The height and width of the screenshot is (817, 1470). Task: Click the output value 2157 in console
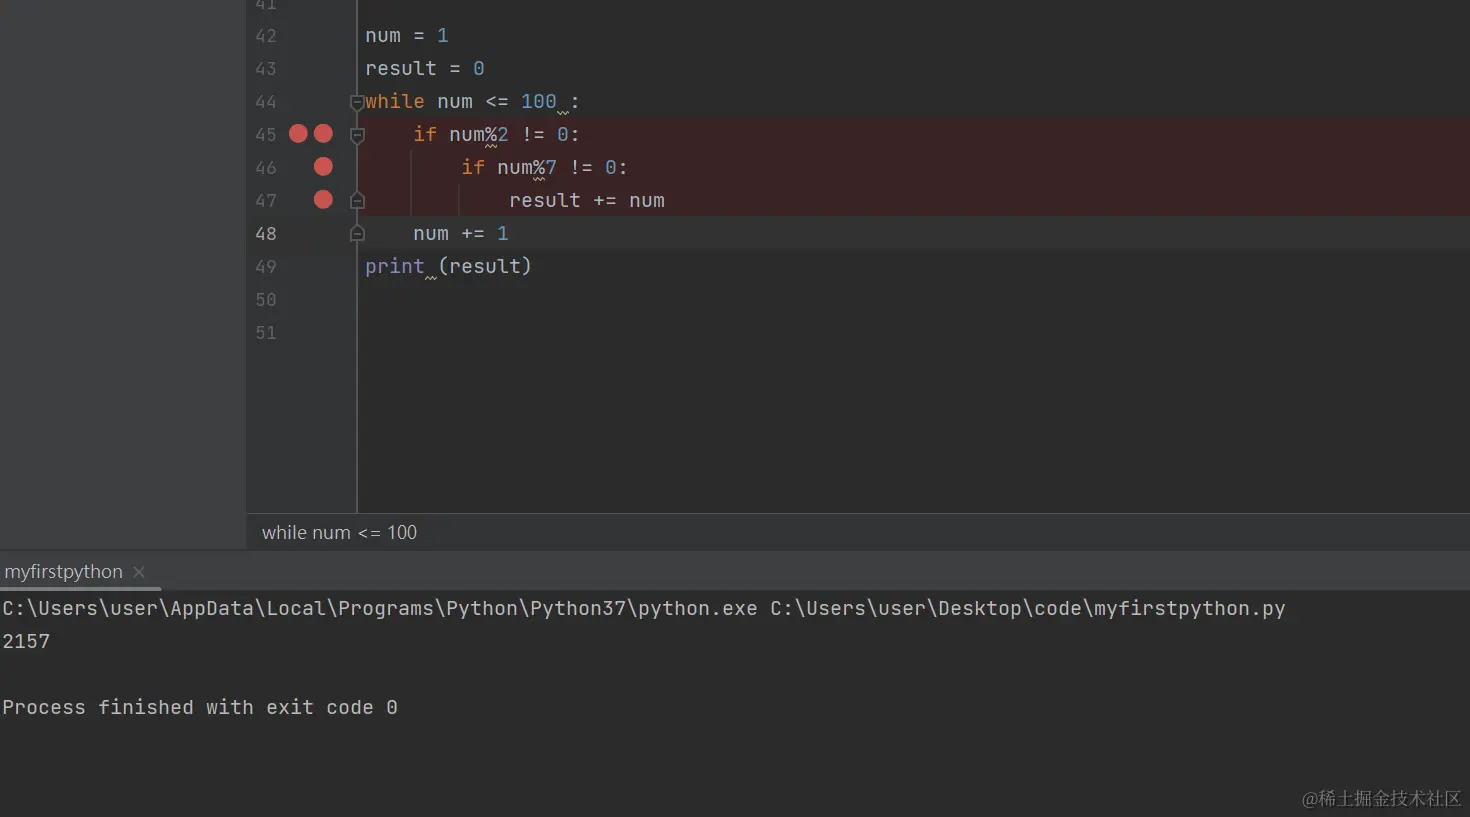(26, 641)
